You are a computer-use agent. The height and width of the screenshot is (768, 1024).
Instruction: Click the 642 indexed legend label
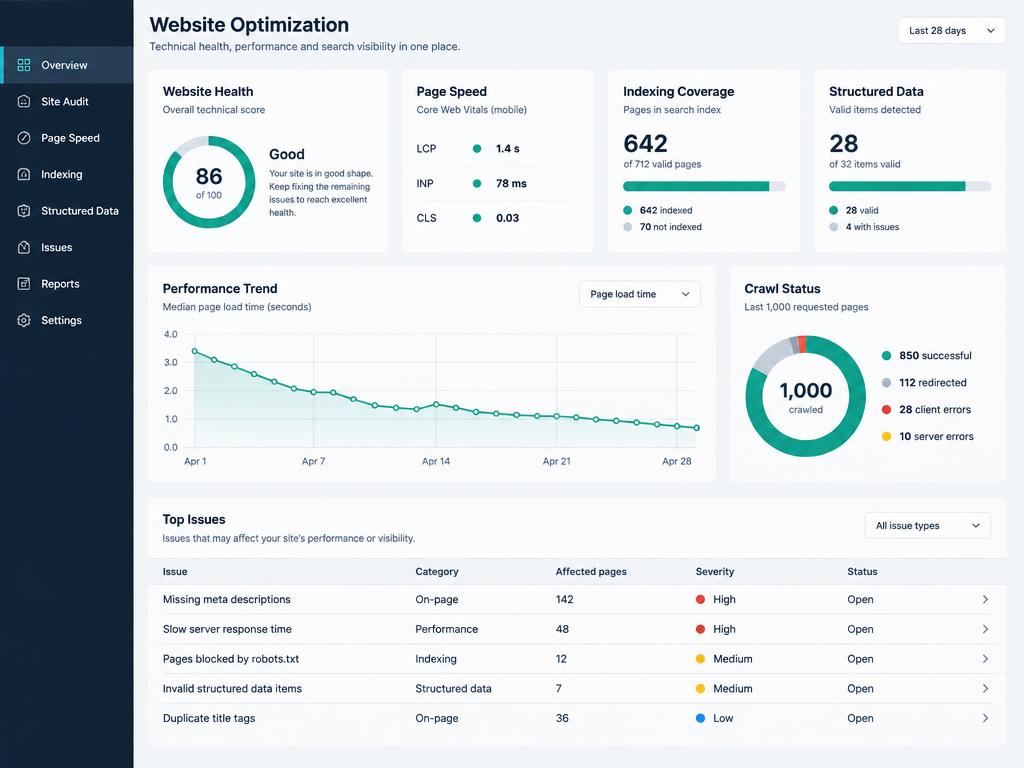(x=666, y=210)
